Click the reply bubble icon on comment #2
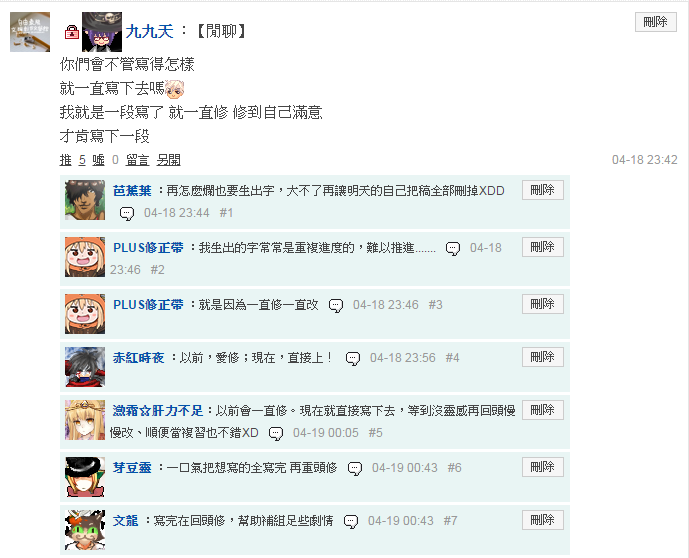The width and height of the screenshot is (689, 558). (x=453, y=249)
